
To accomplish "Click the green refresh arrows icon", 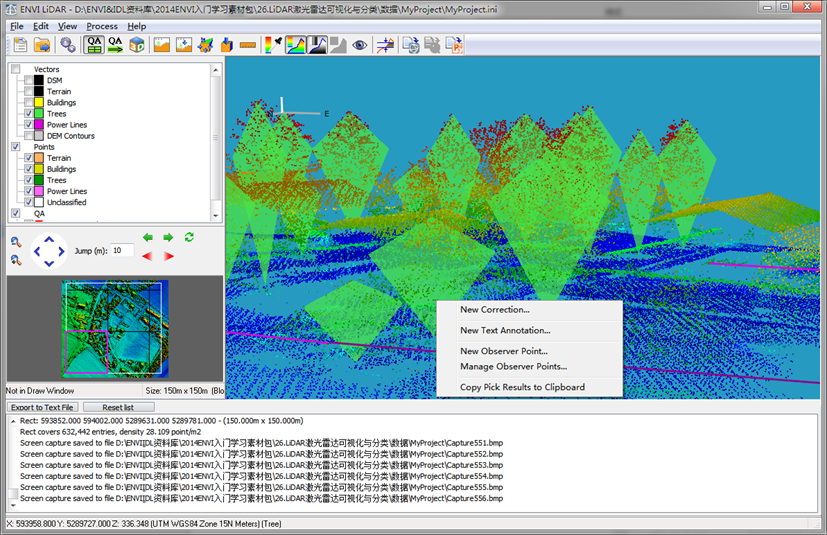I will pyautogui.click(x=189, y=237).
